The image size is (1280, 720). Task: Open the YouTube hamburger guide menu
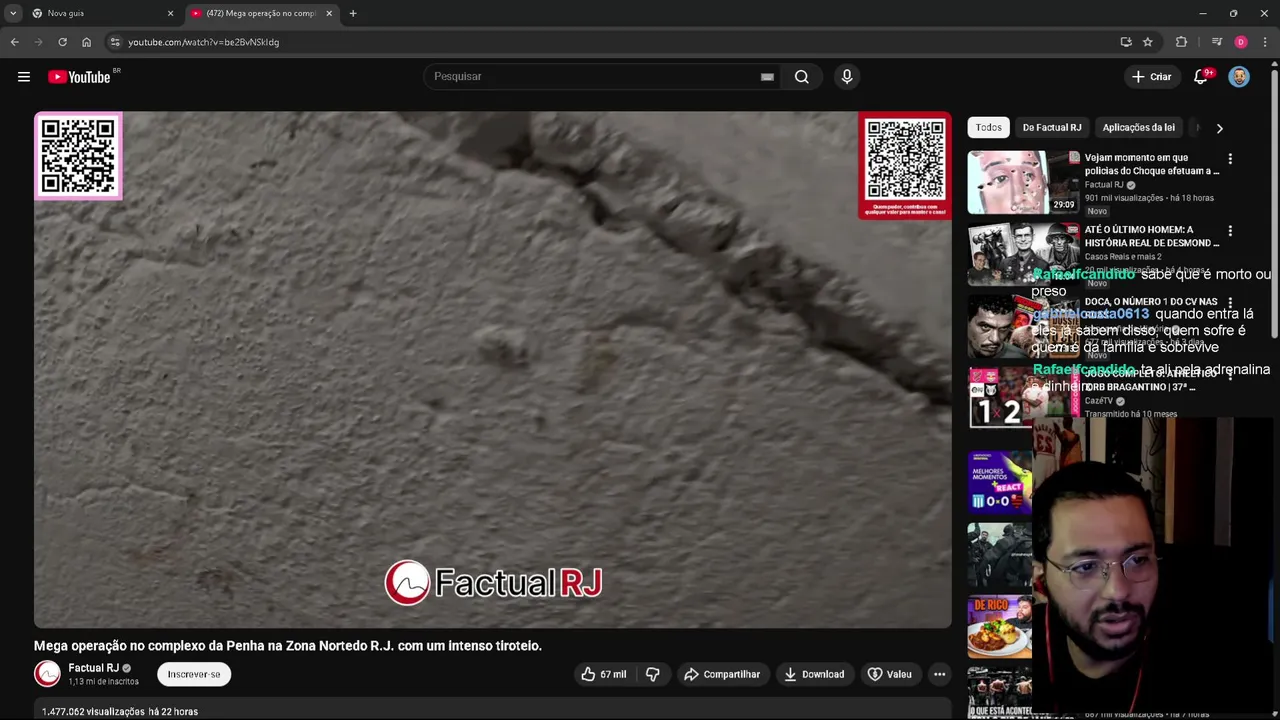tap(24, 77)
